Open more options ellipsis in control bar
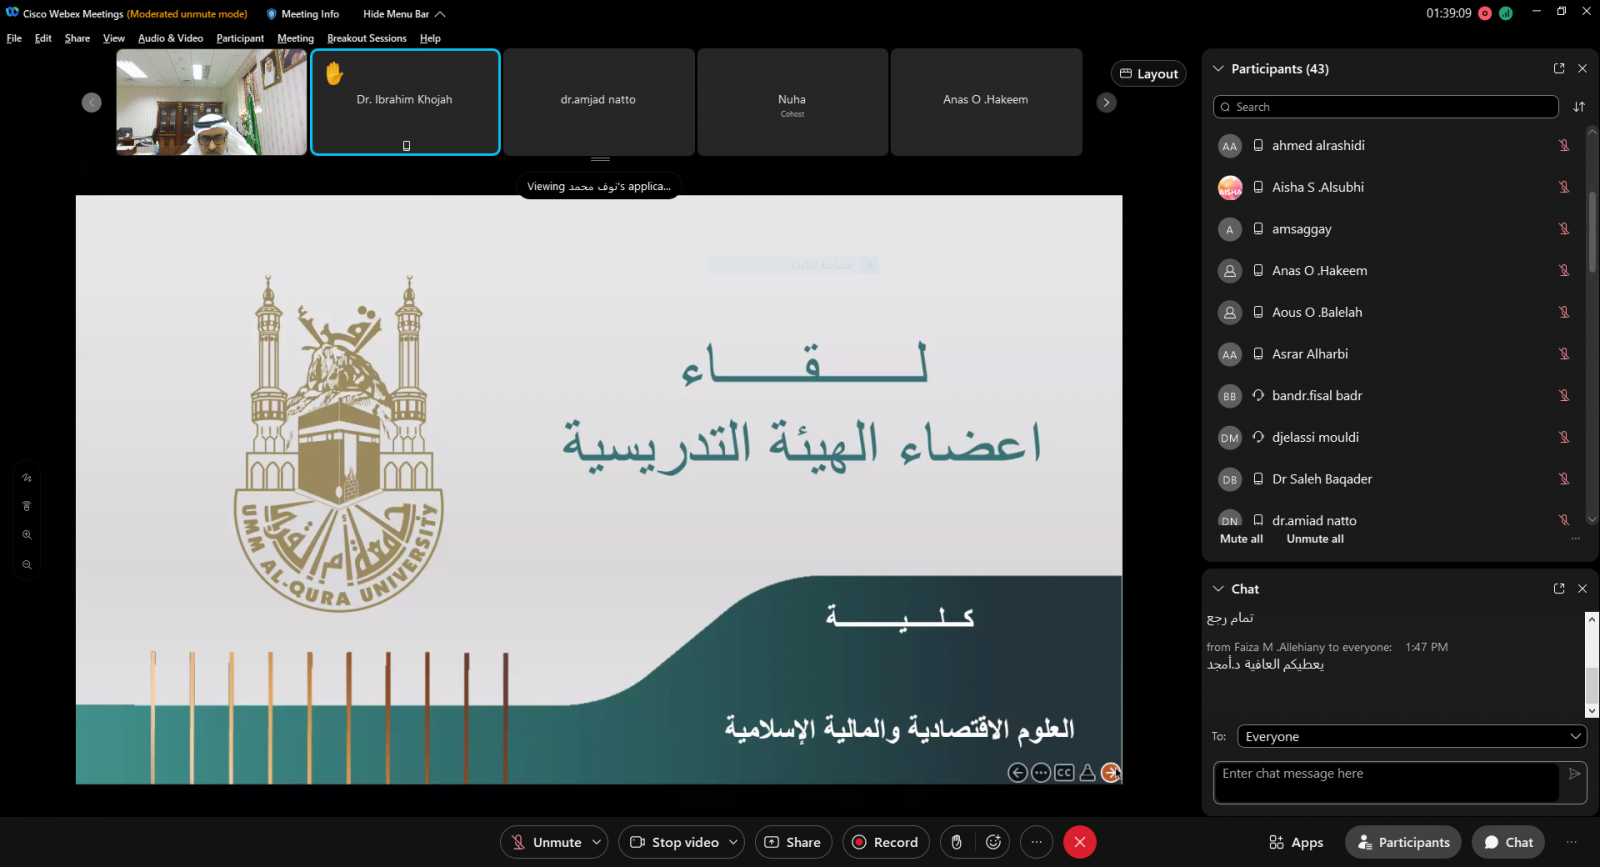This screenshot has height=867, width=1600. point(1036,842)
